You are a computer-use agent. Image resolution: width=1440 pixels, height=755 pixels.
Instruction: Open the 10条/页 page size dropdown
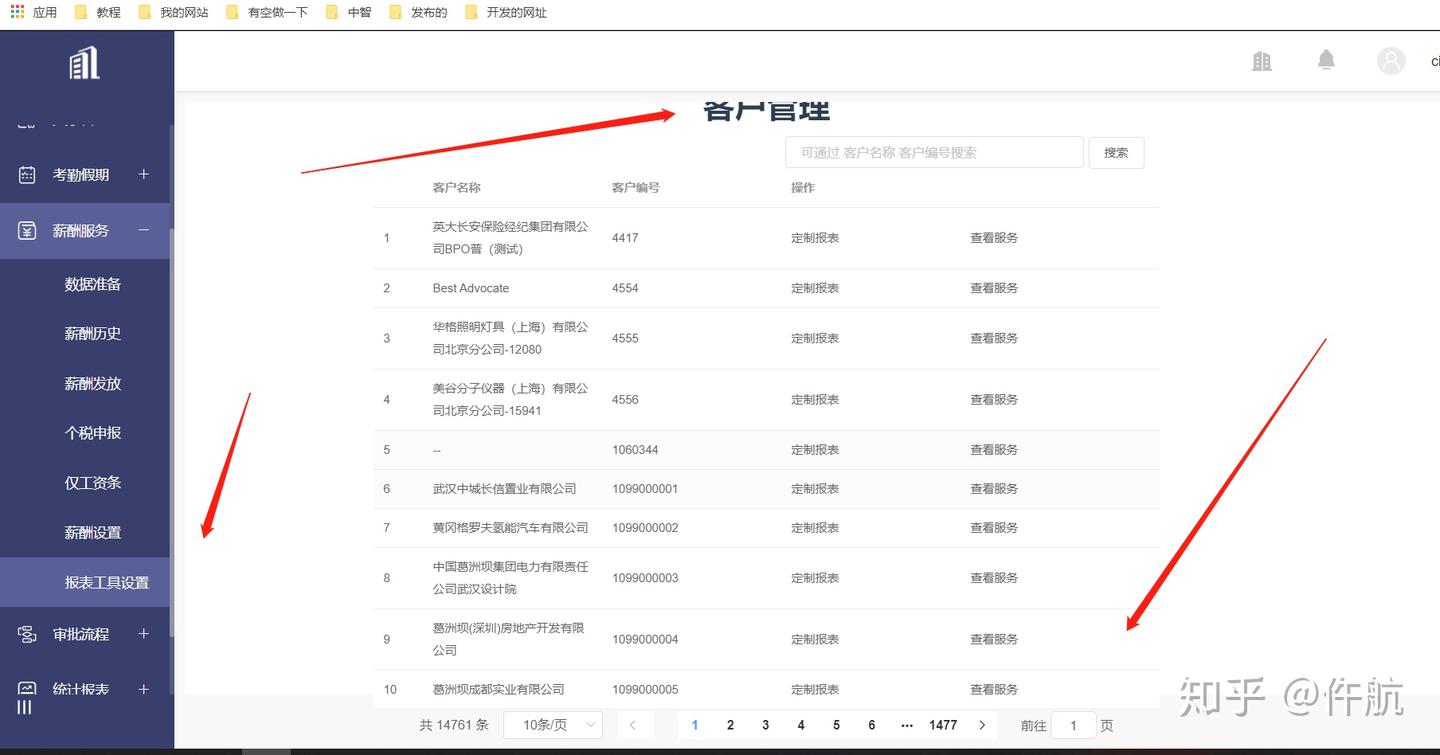pyautogui.click(x=553, y=725)
